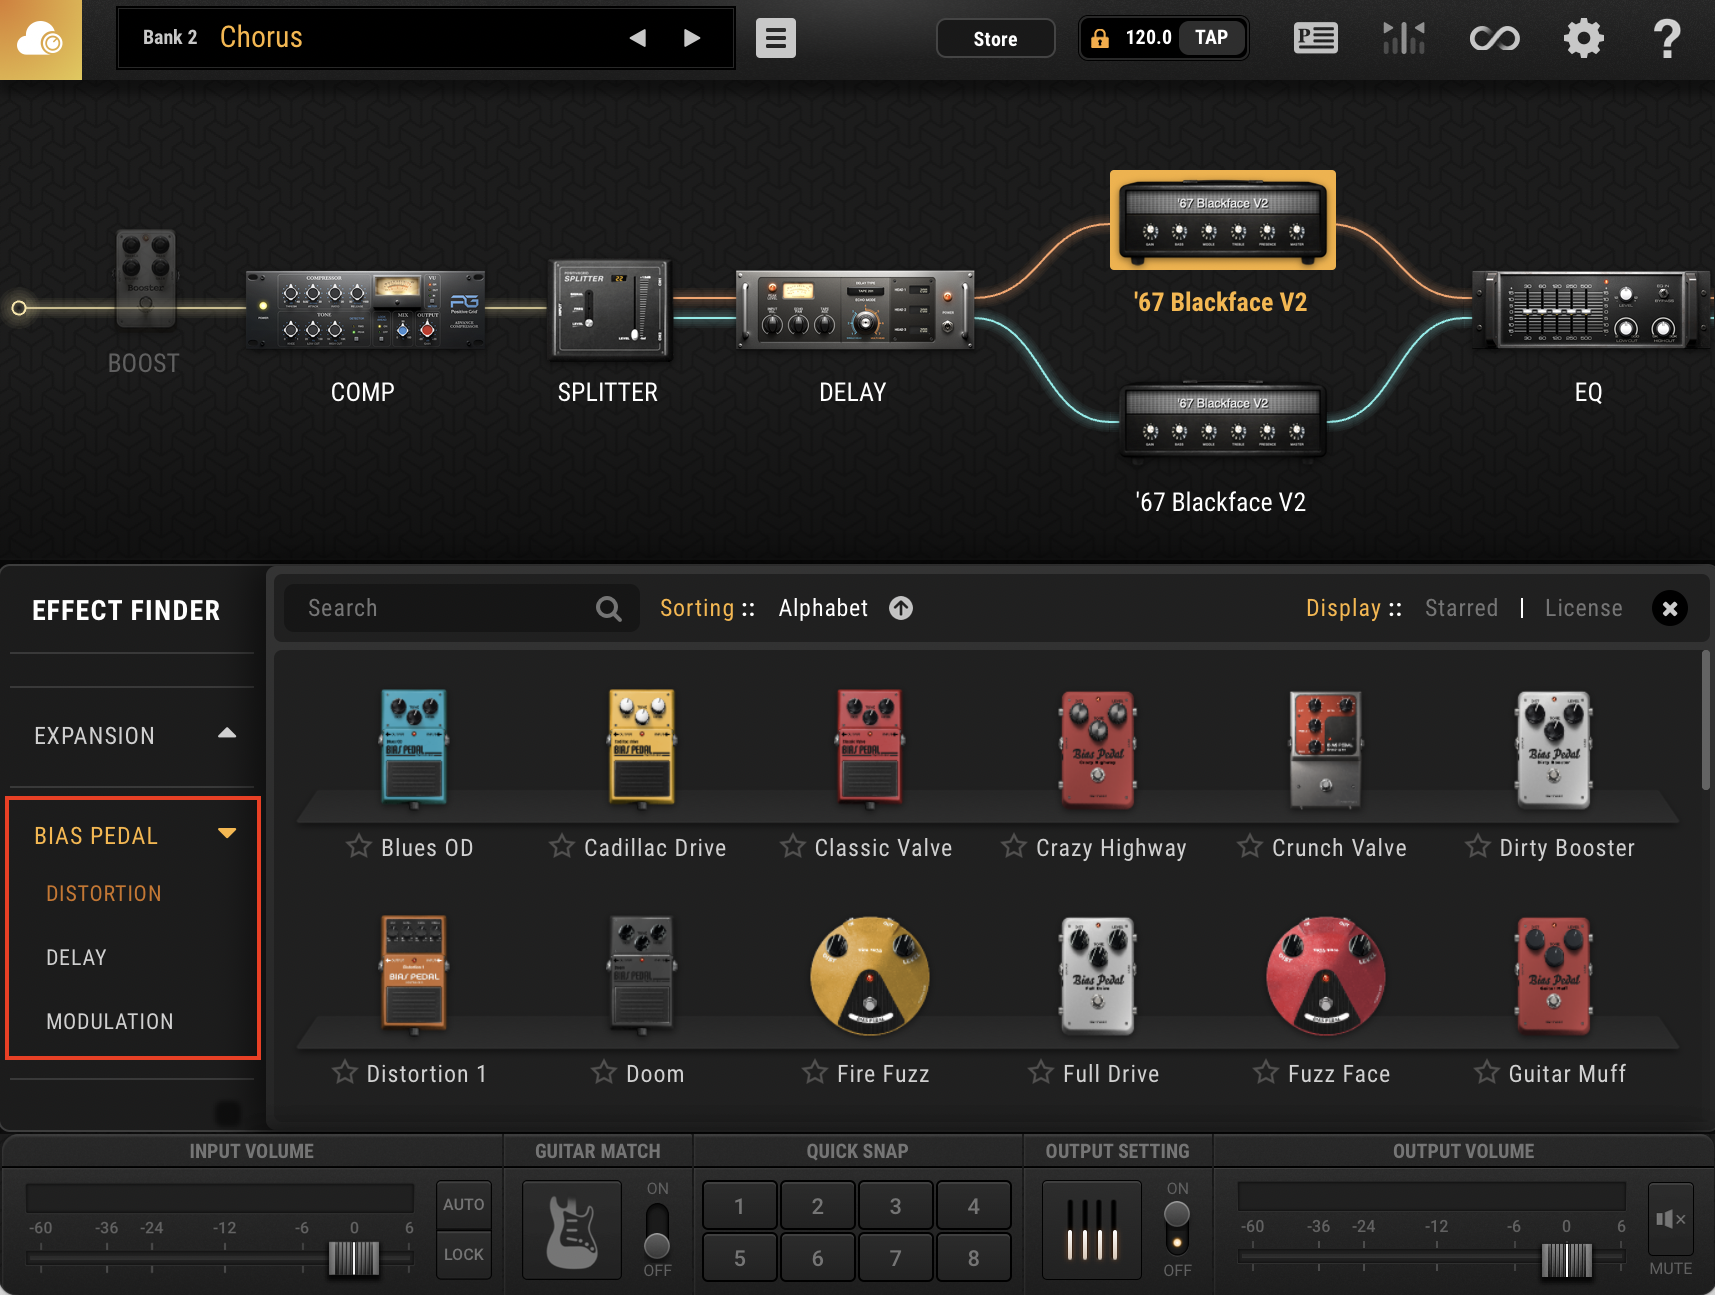Go to next preset arrow
The height and width of the screenshot is (1295, 1715).
coord(691,38)
